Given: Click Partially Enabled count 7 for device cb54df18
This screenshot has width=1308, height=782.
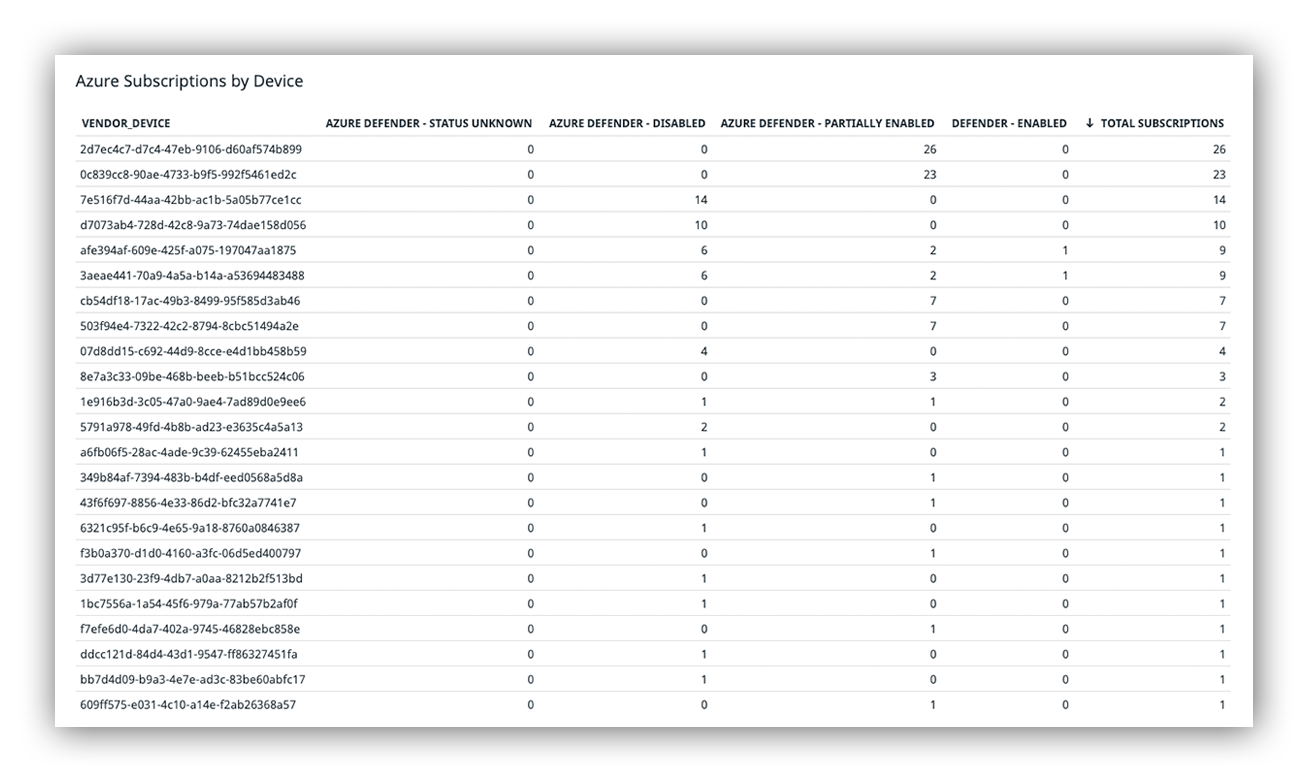Looking at the screenshot, I should coord(933,301).
